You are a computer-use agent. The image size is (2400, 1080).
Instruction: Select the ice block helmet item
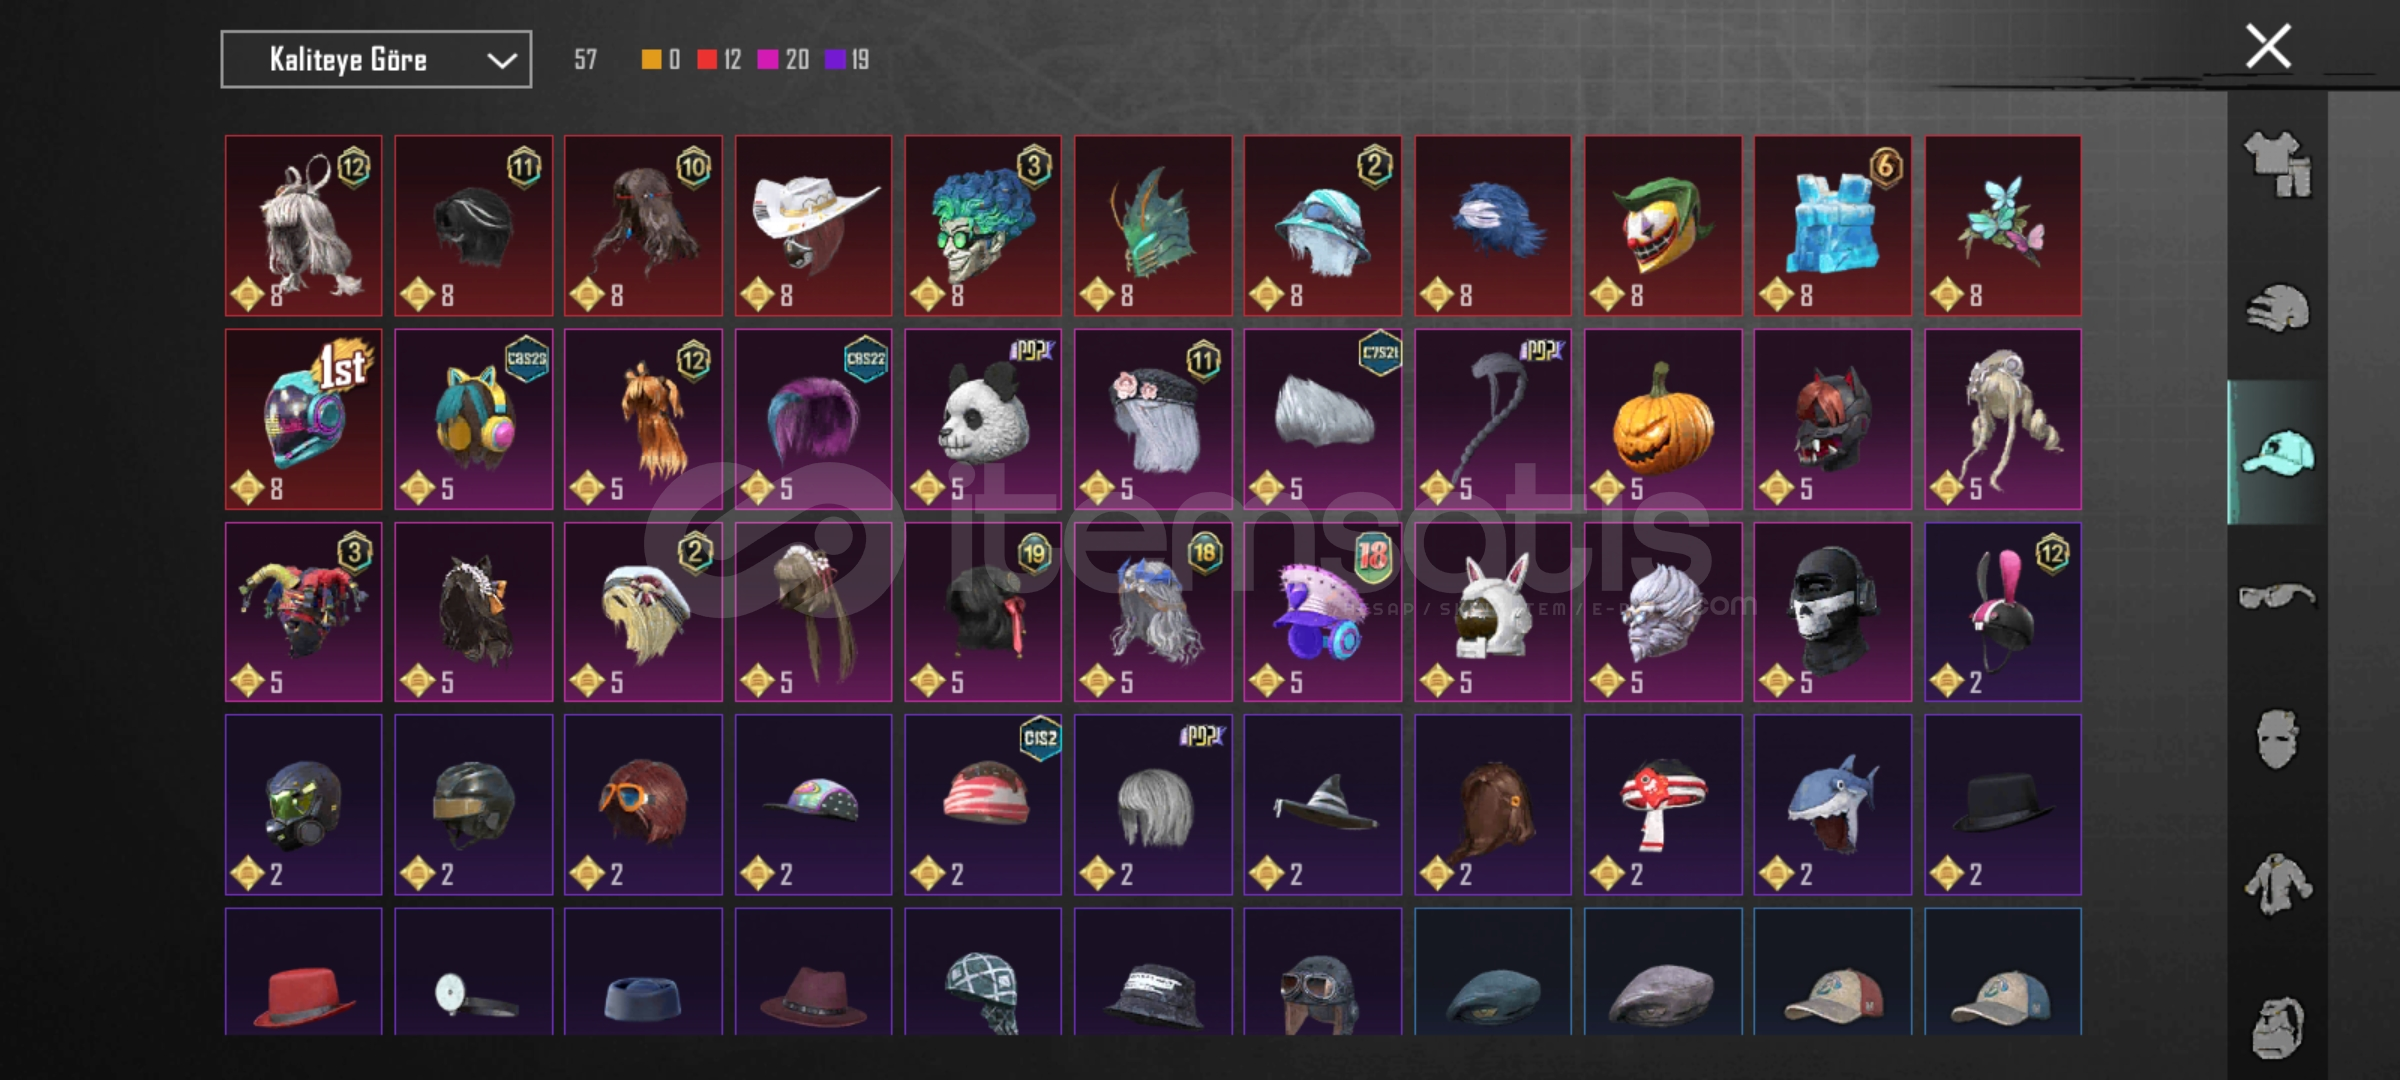tap(1832, 226)
